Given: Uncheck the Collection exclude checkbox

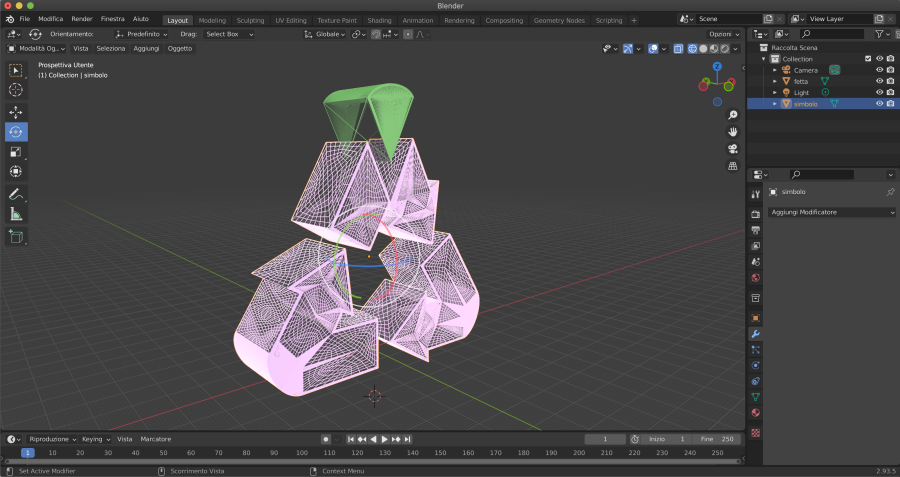Looking at the screenshot, I should pos(868,59).
